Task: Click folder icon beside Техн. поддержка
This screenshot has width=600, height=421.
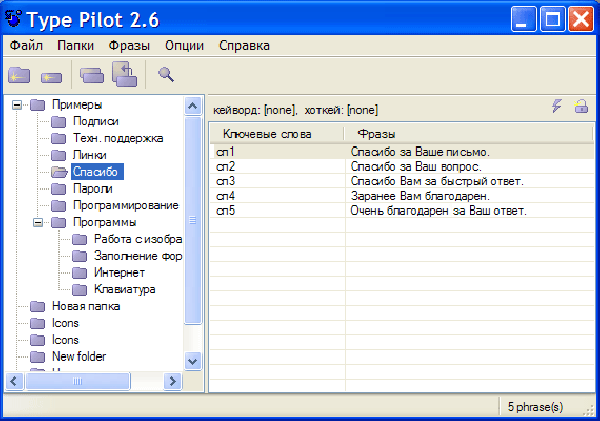Action: 59,138
